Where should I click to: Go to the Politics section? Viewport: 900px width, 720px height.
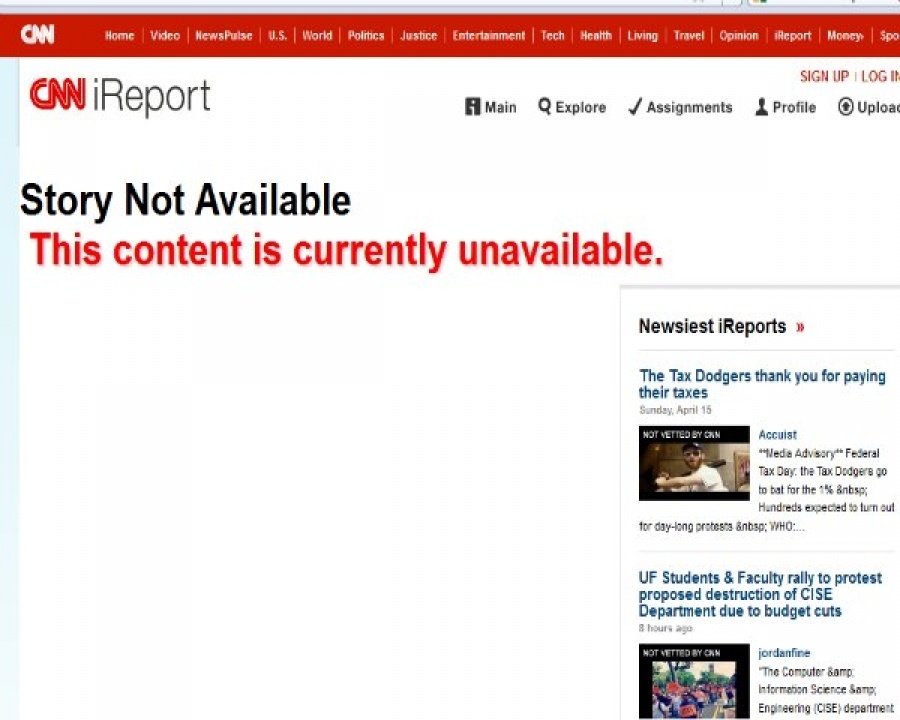pos(366,36)
